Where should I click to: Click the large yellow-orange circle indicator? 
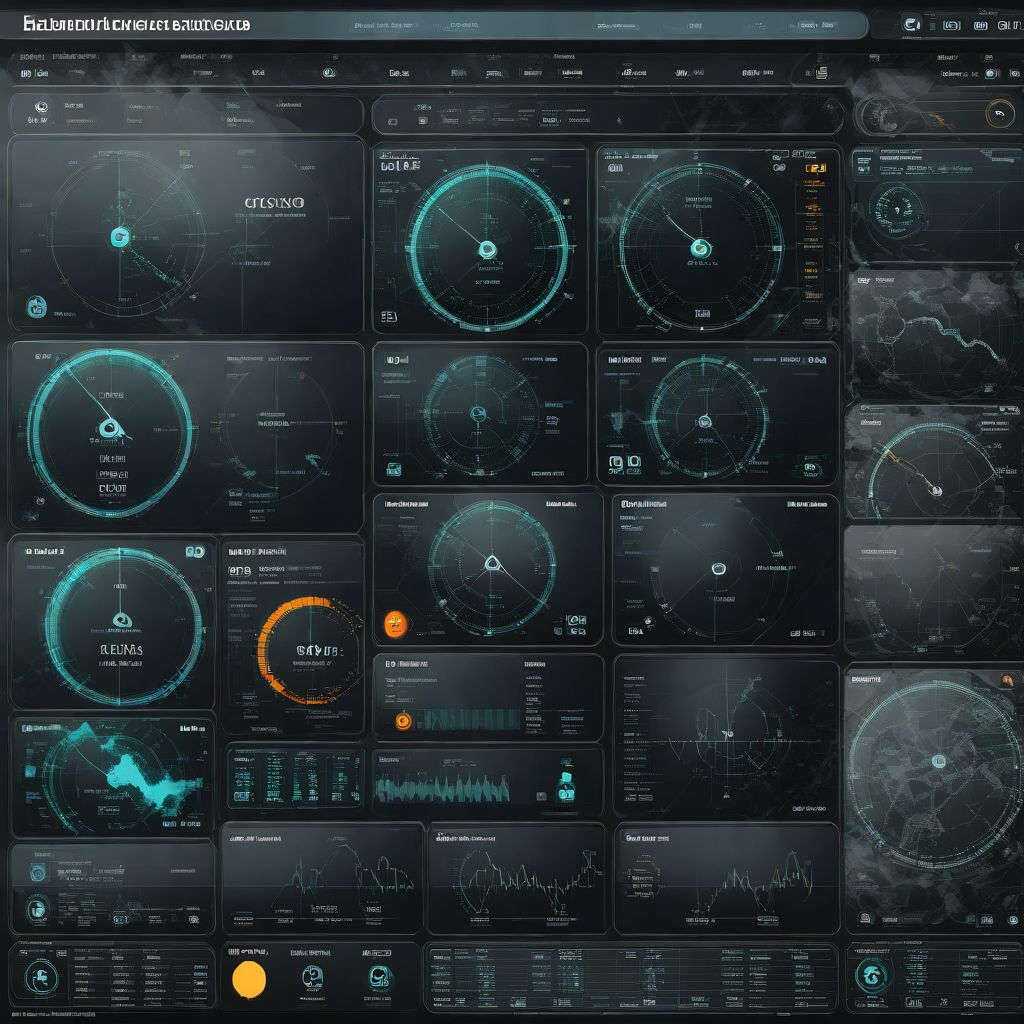pos(248,979)
